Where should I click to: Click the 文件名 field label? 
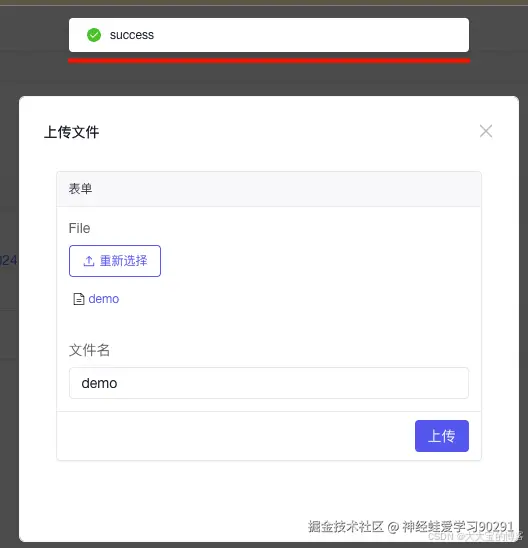(89, 350)
